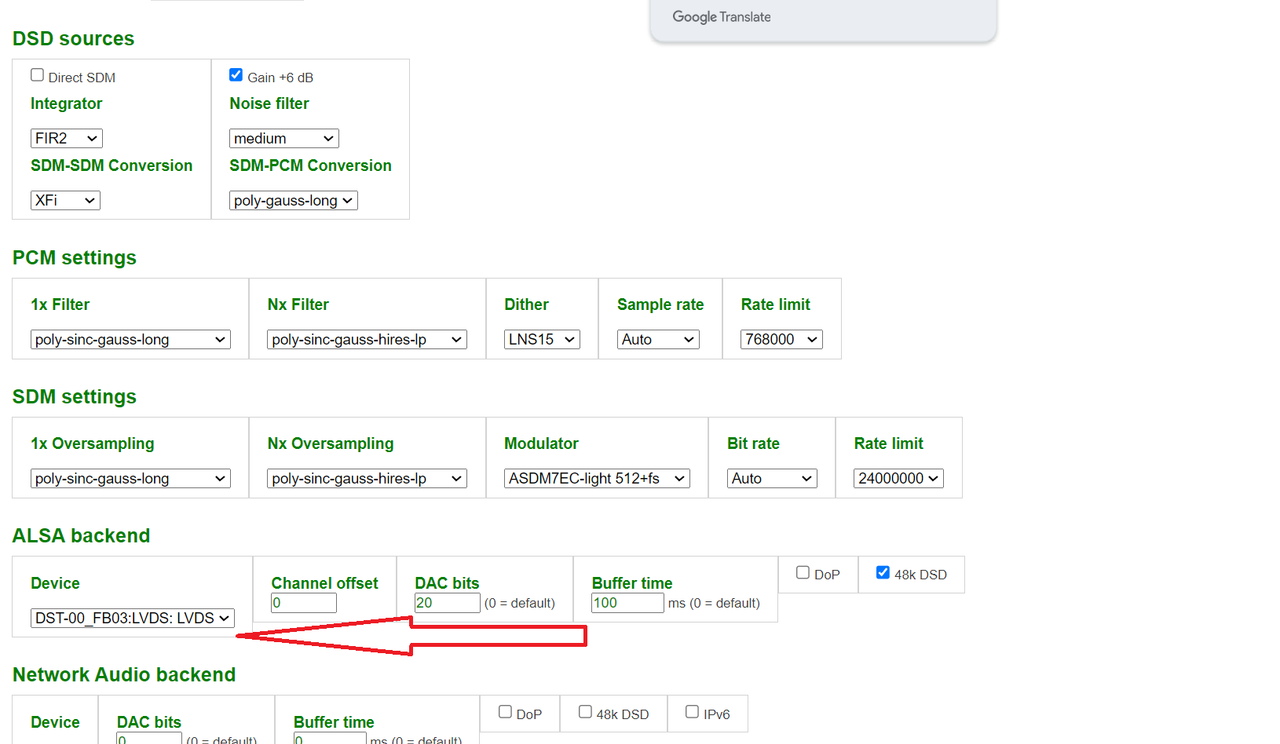1280x744 pixels.
Task: Change the Dither LNS15 dropdown
Action: tap(542, 340)
